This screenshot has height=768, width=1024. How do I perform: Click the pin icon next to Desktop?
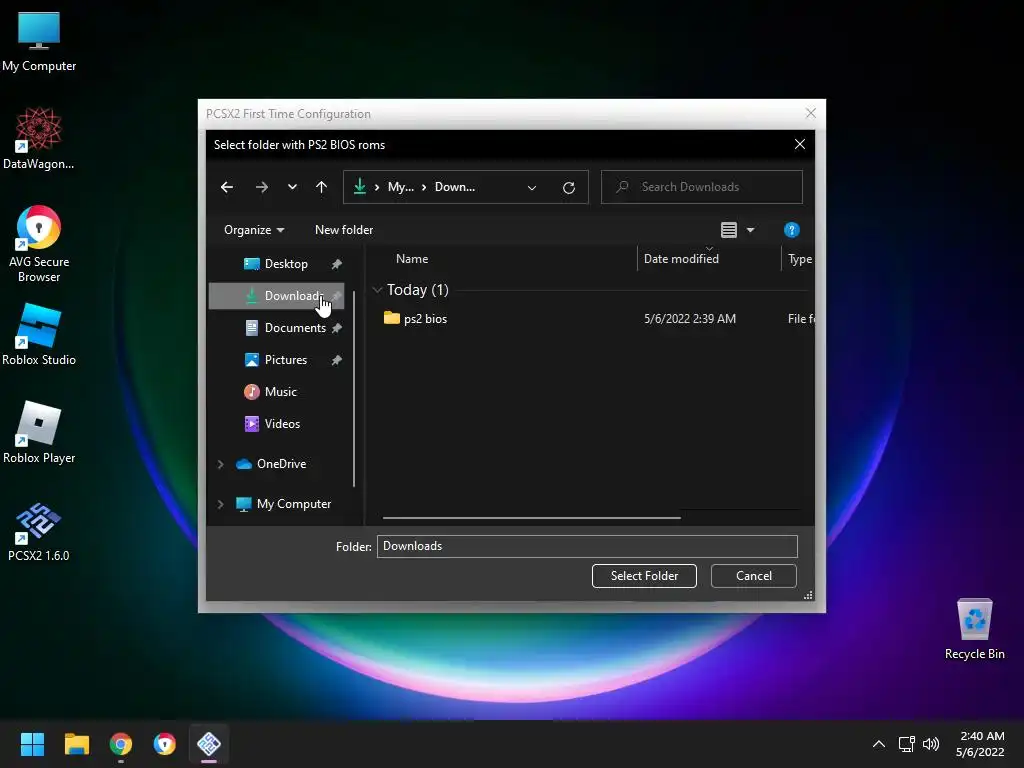pos(336,264)
